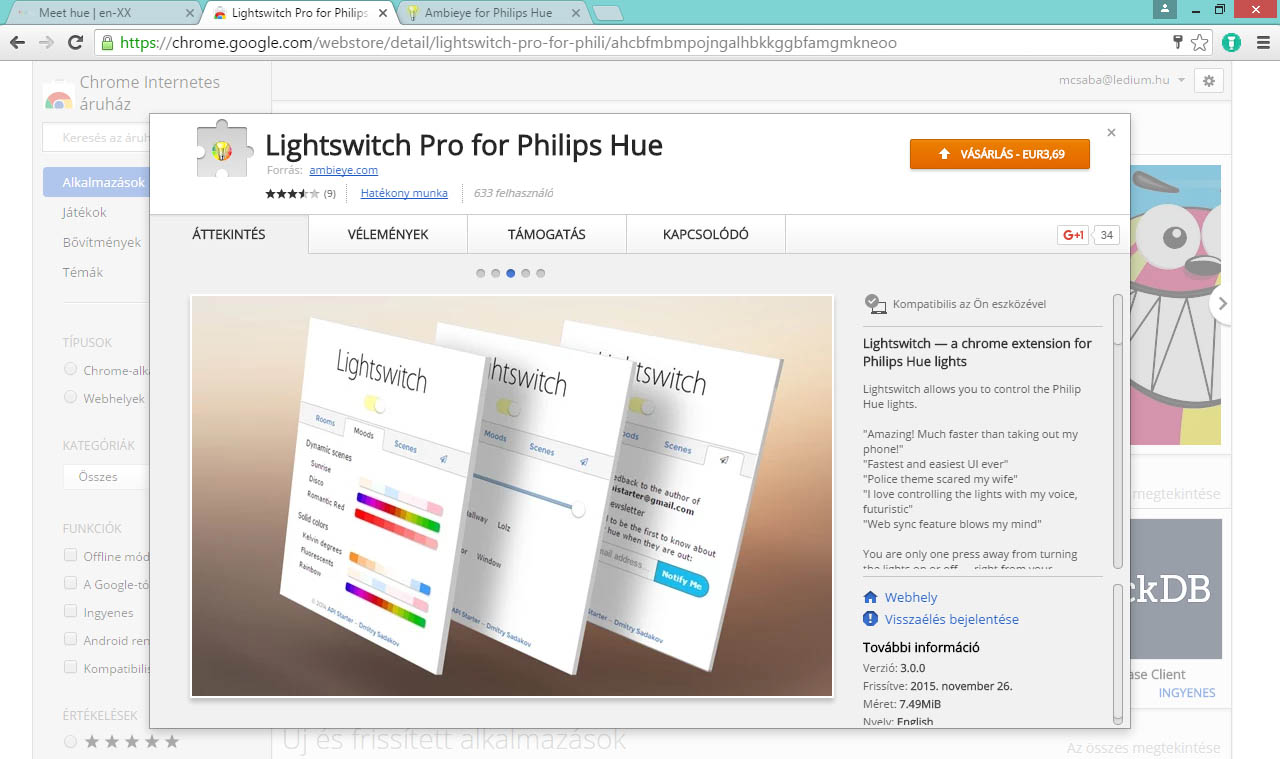Advance the background carousel with right chevron
Image resolution: width=1280 pixels, height=759 pixels.
tap(1221, 303)
